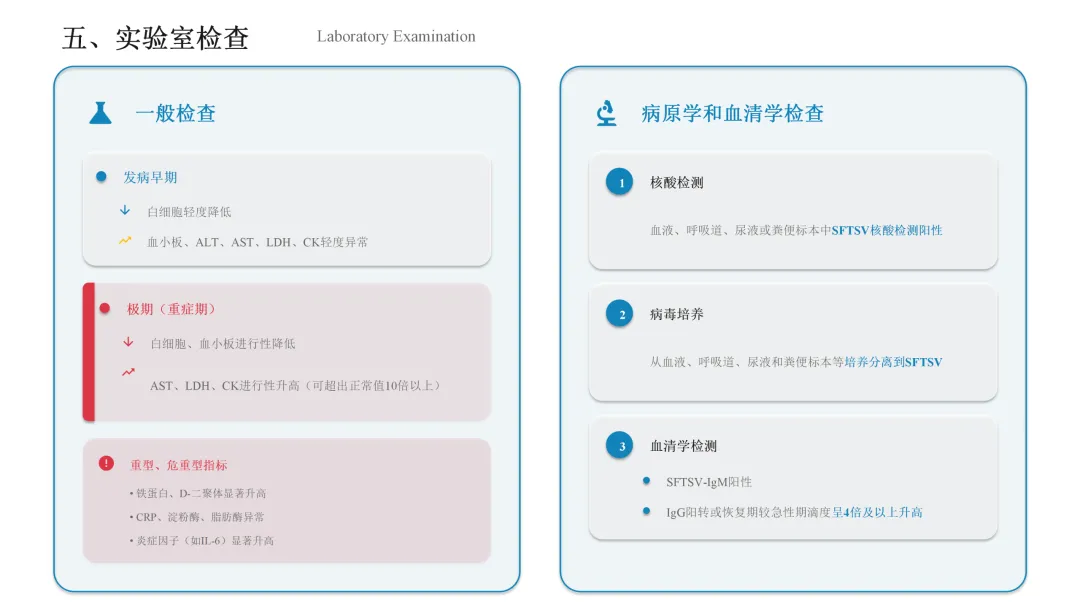Click the red bullet next to 极期（重症期）
The height and width of the screenshot is (608, 1080).
coord(105,308)
